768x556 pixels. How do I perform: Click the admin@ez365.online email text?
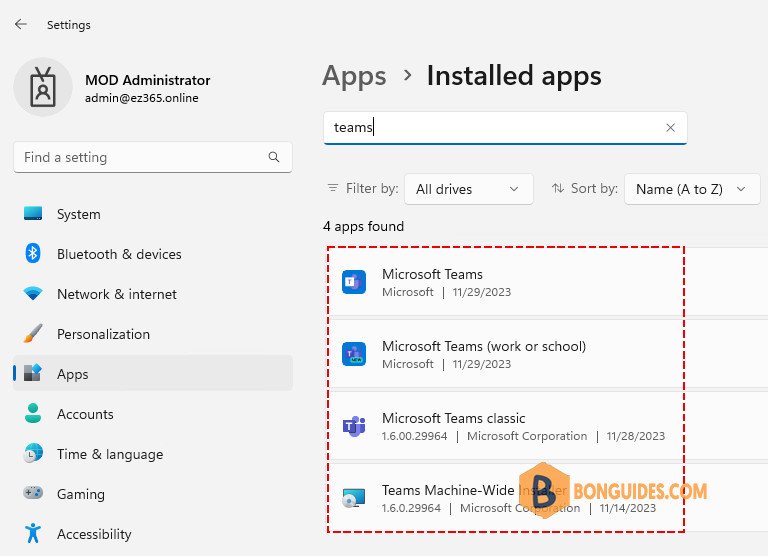(x=142, y=98)
